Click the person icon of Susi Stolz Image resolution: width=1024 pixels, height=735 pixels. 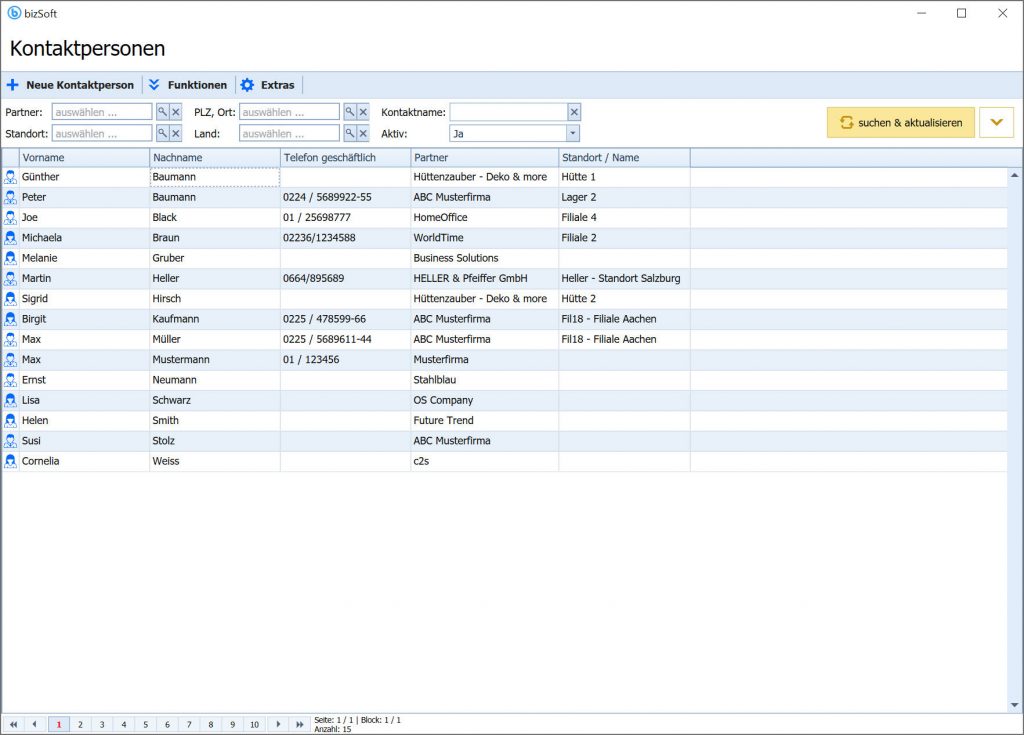10,440
